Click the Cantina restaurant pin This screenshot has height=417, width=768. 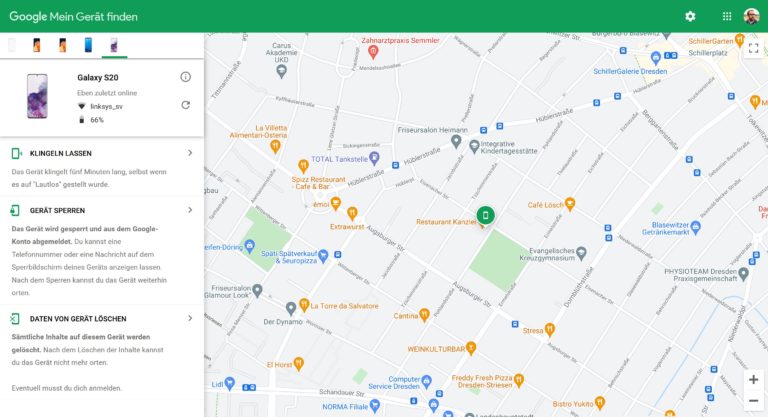pyautogui.click(x=425, y=315)
